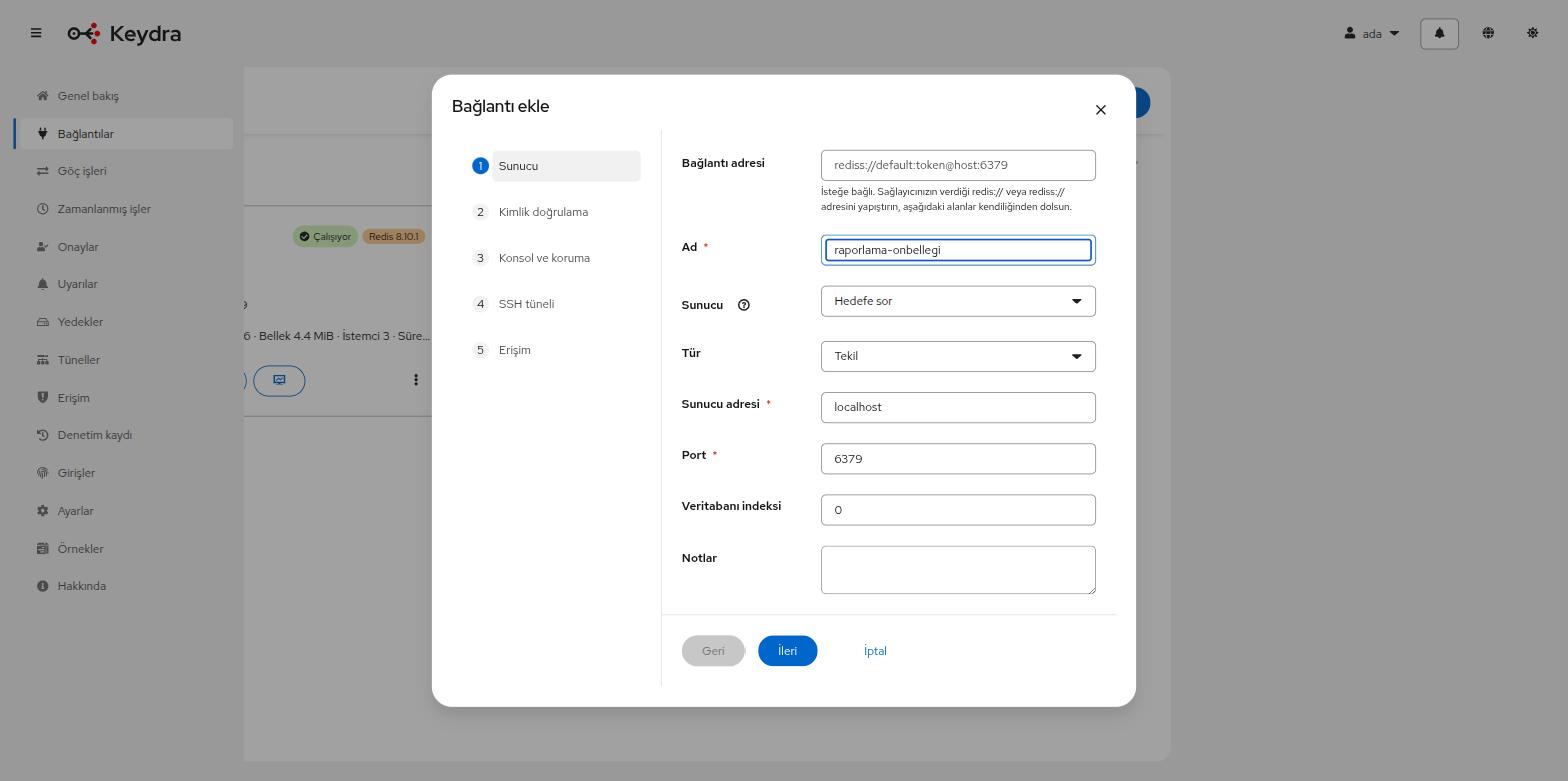Open the ada user dropdown
This screenshot has width=1568, height=781.
click(1372, 33)
